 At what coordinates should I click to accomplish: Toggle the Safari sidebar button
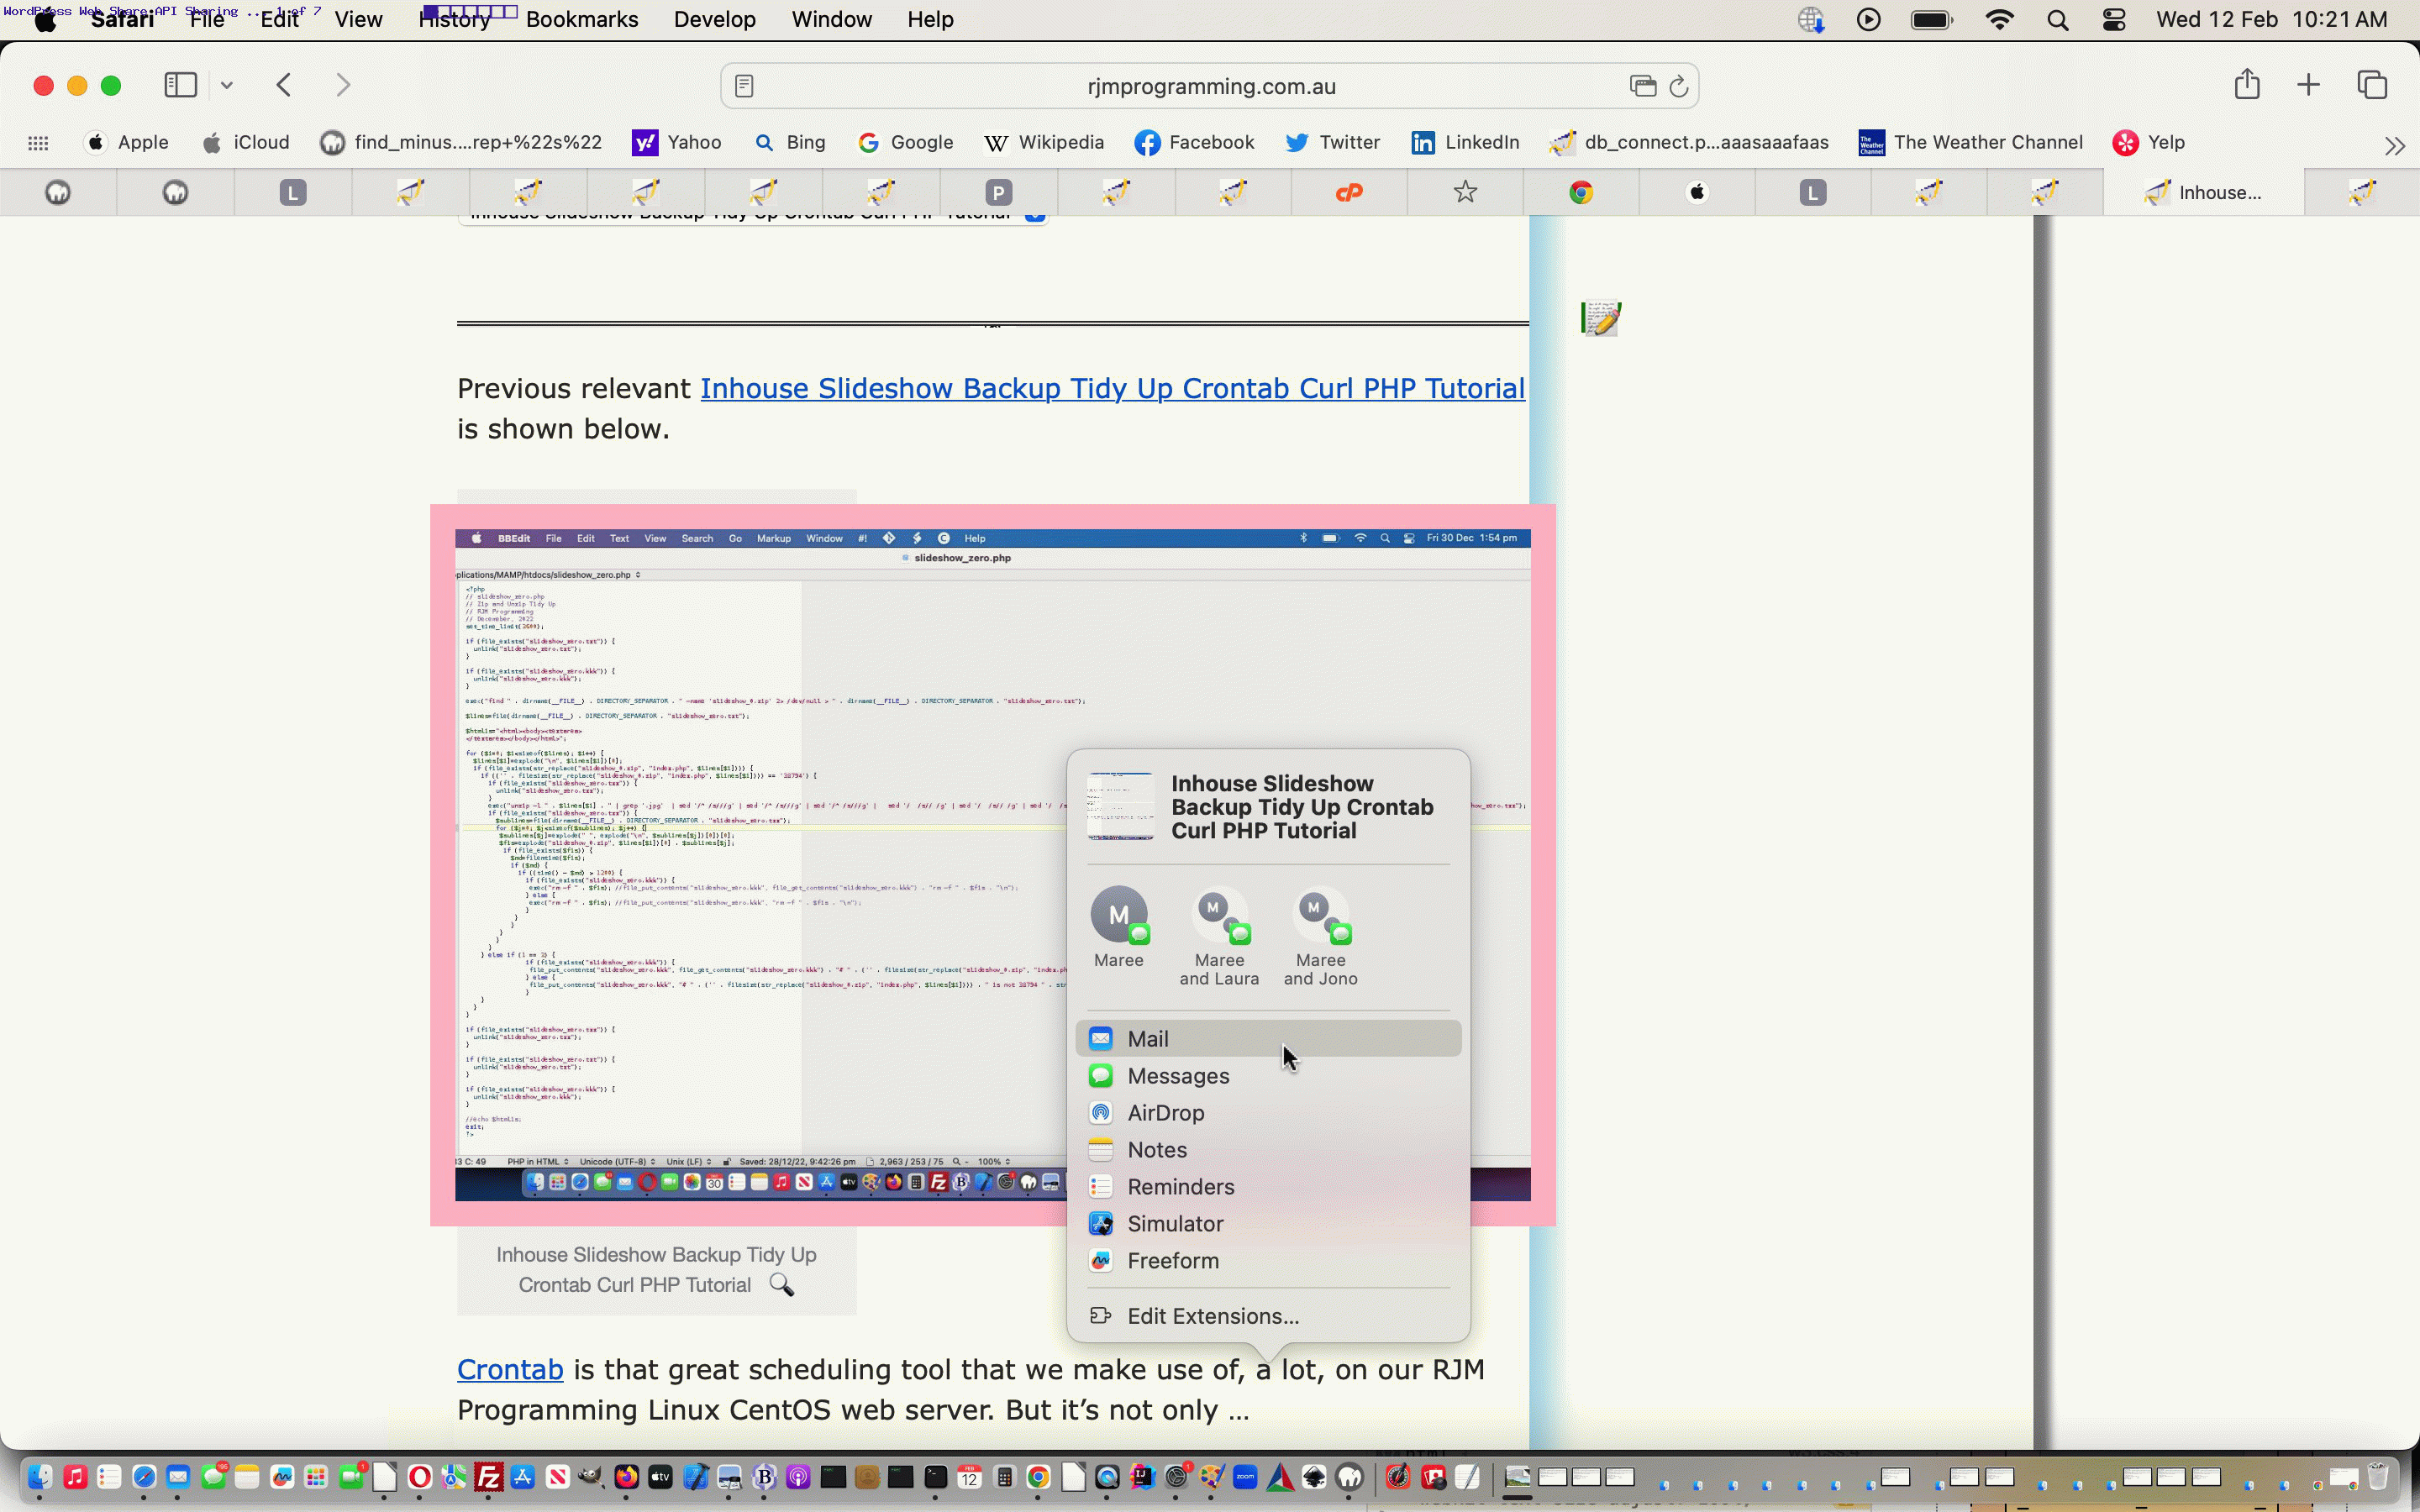[x=180, y=85]
